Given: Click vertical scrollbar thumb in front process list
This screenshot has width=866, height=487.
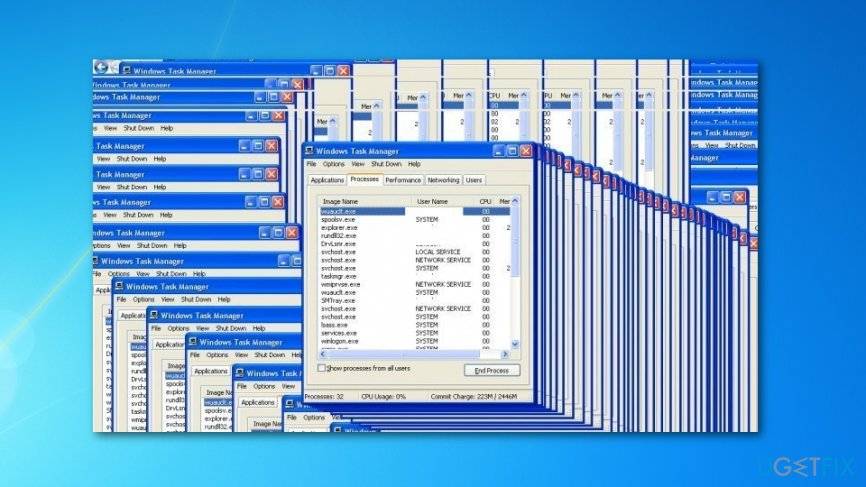Looking at the screenshot, I should pyautogui.click(x=515, y=242).
